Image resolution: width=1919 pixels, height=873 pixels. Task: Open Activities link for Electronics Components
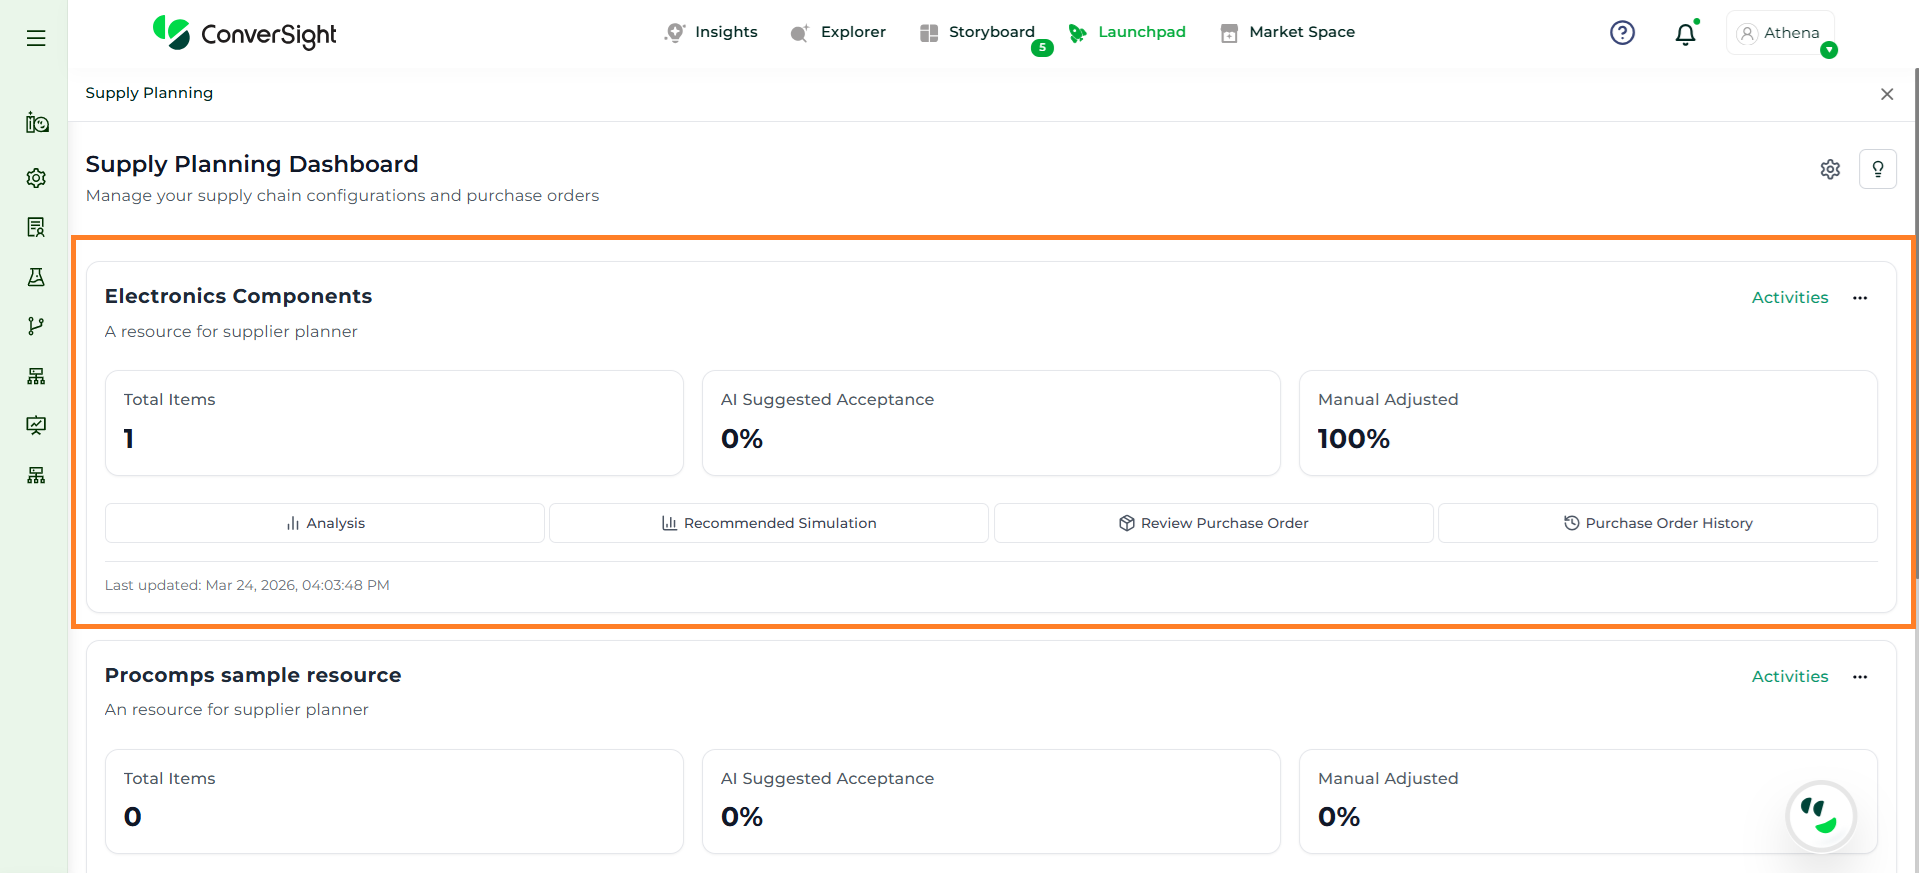(1789, 298)
